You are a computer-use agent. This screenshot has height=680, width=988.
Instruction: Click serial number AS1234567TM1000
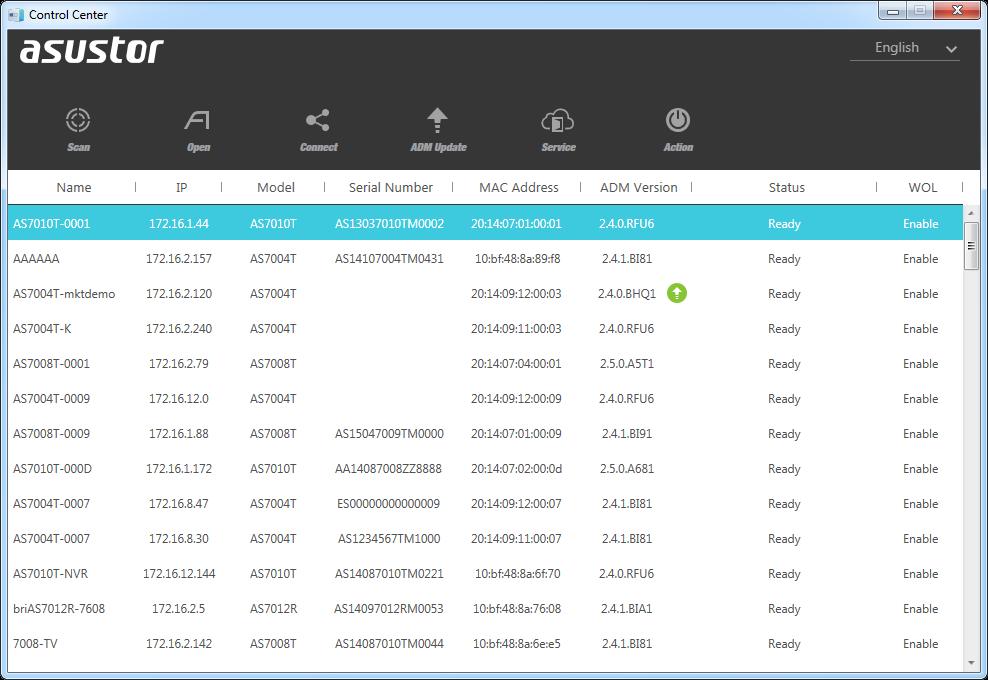point(389,538)
